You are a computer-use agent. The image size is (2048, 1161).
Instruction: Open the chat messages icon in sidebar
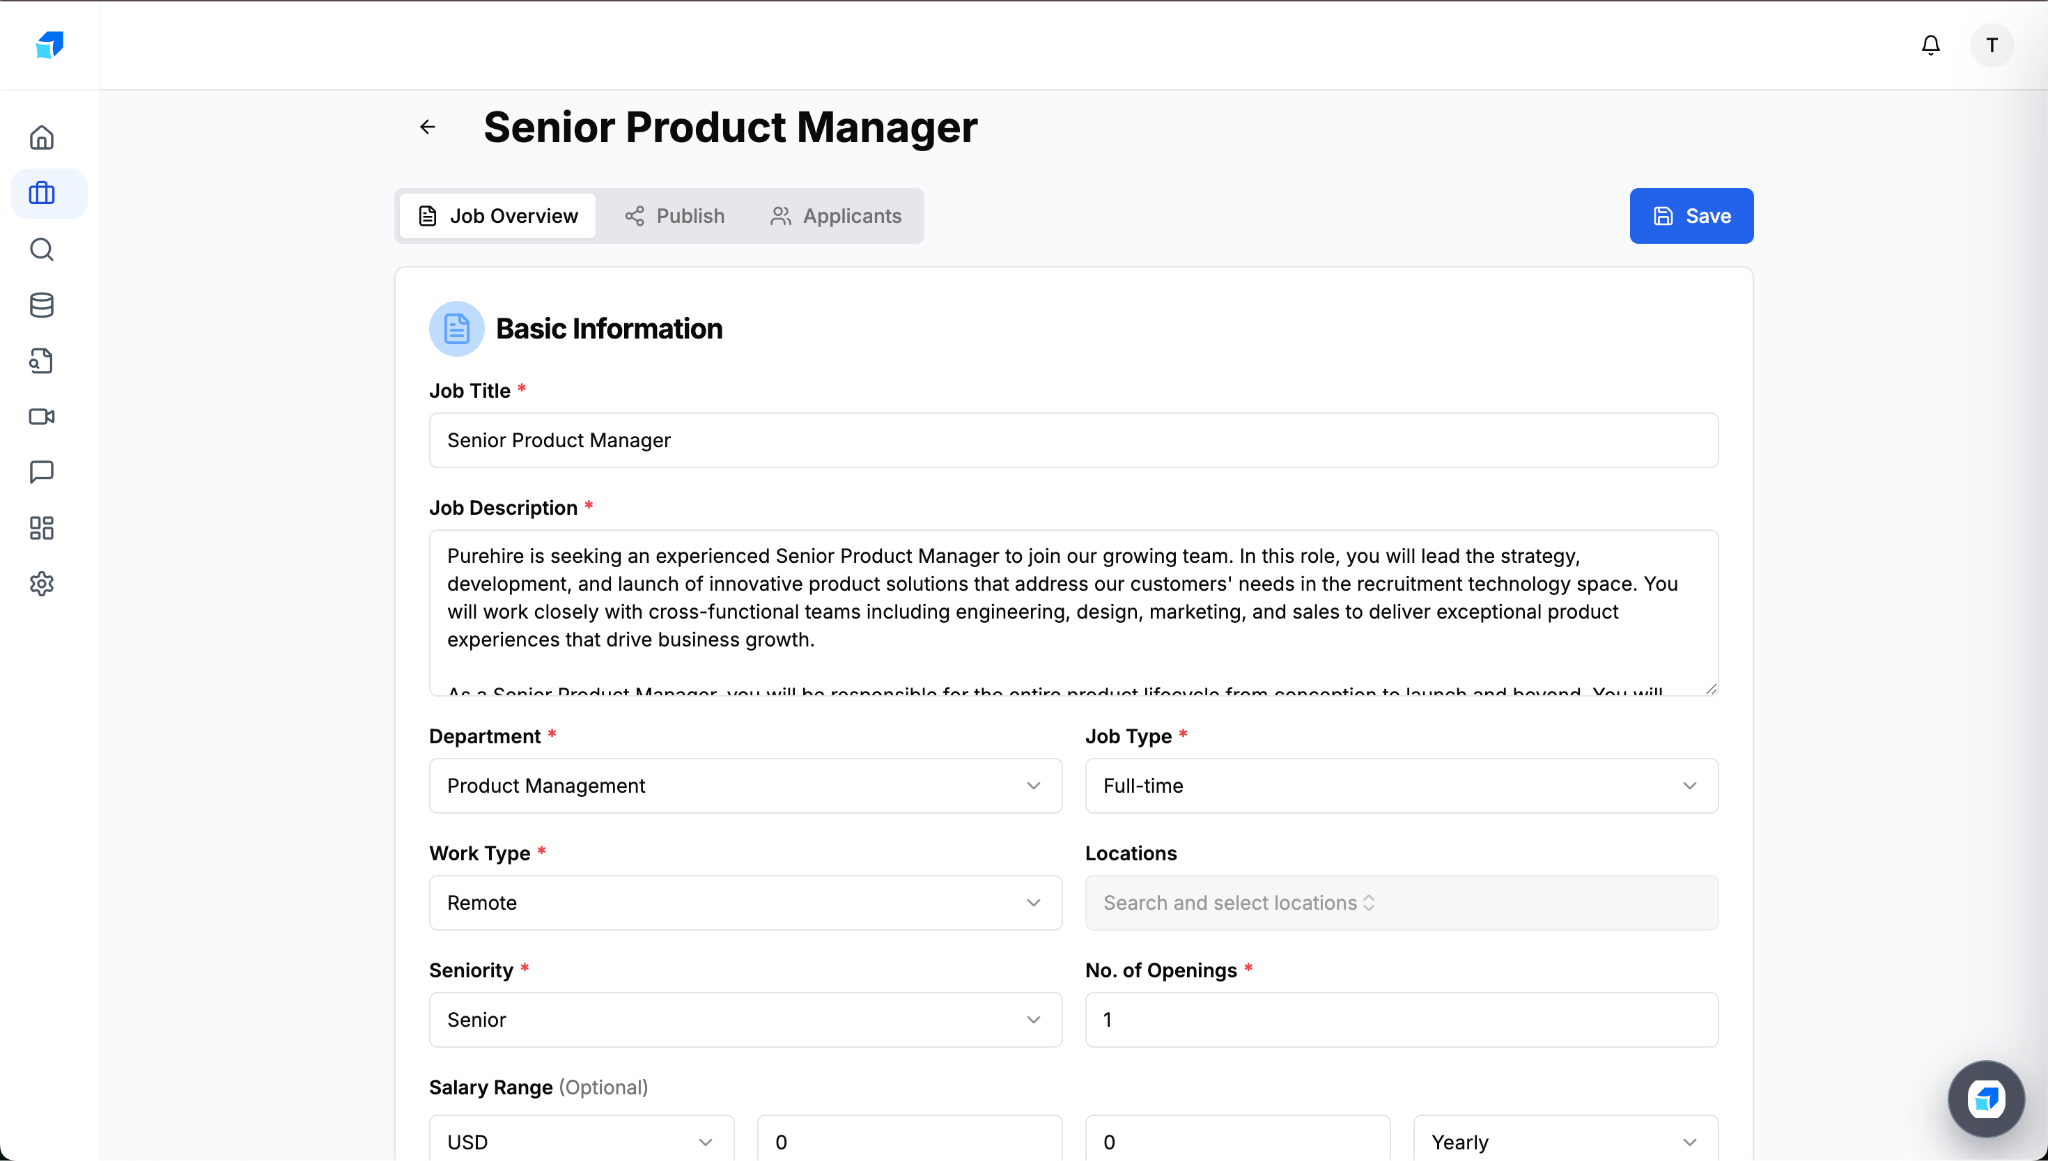(x=42, y=472)
